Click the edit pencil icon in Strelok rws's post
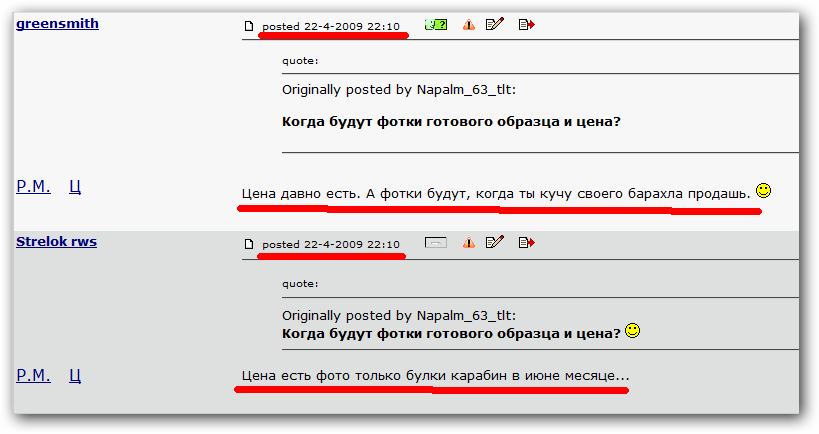The width and height of the screenshot is (819, 434). pos(495,243)
